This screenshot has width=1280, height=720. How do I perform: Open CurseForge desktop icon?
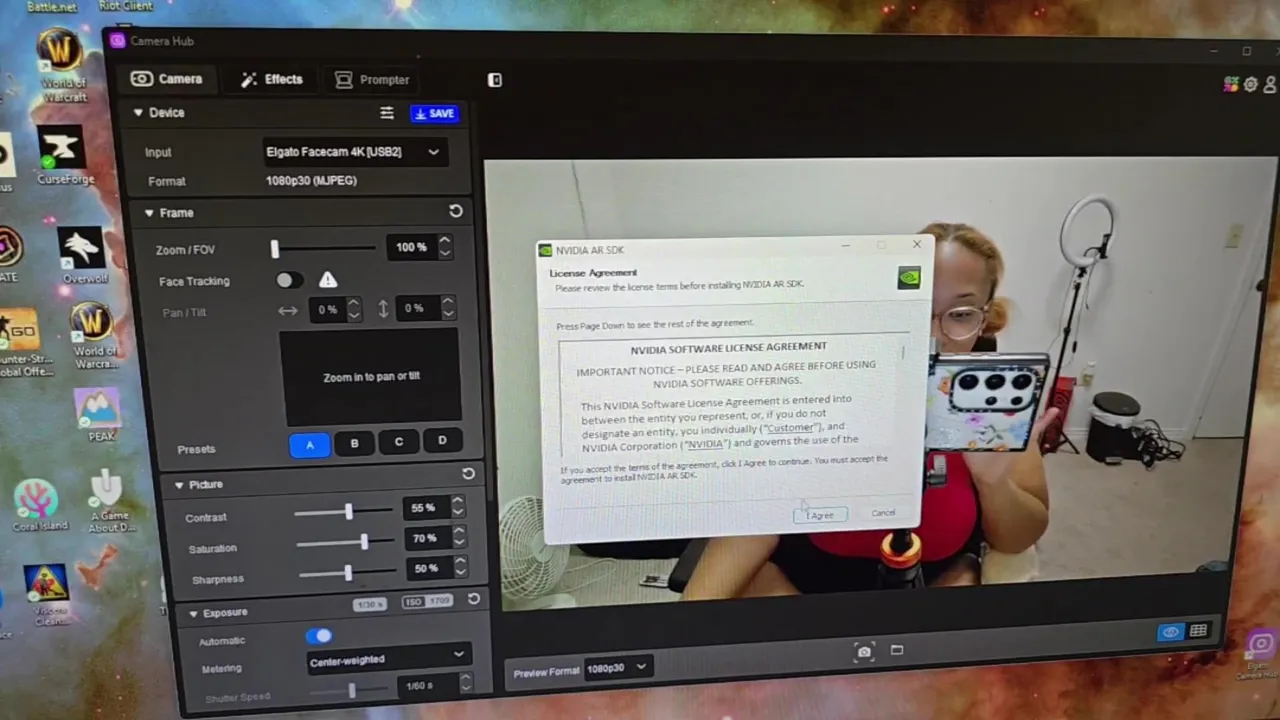point(65,157)
